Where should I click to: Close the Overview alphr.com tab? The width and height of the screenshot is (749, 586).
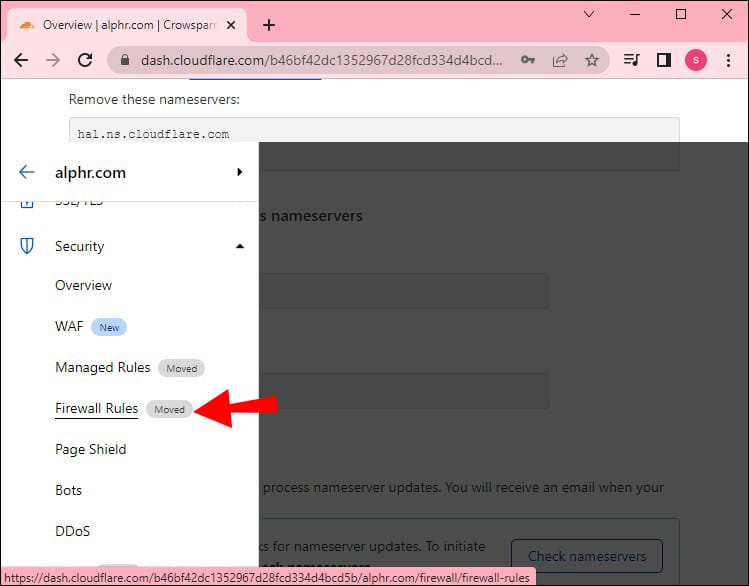(231, 25)
